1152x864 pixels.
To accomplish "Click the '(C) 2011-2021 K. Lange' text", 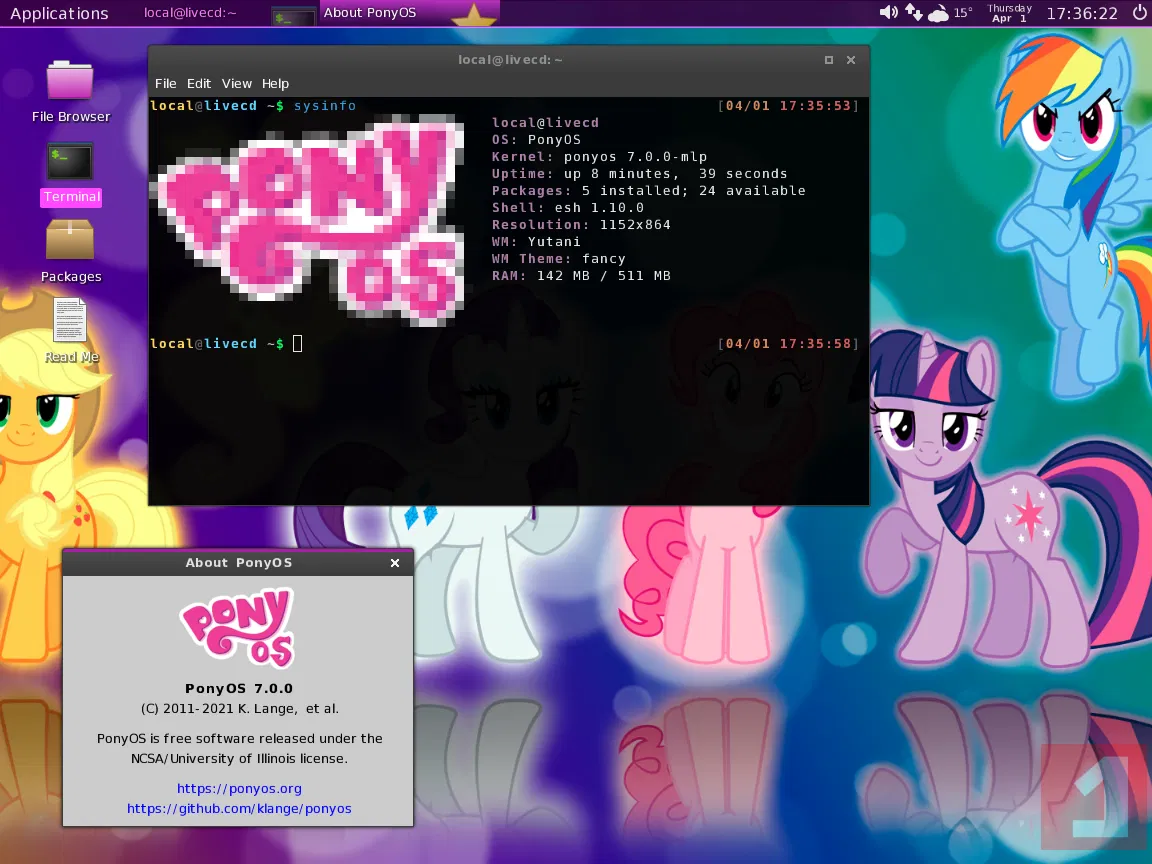I will pos(240,708).
